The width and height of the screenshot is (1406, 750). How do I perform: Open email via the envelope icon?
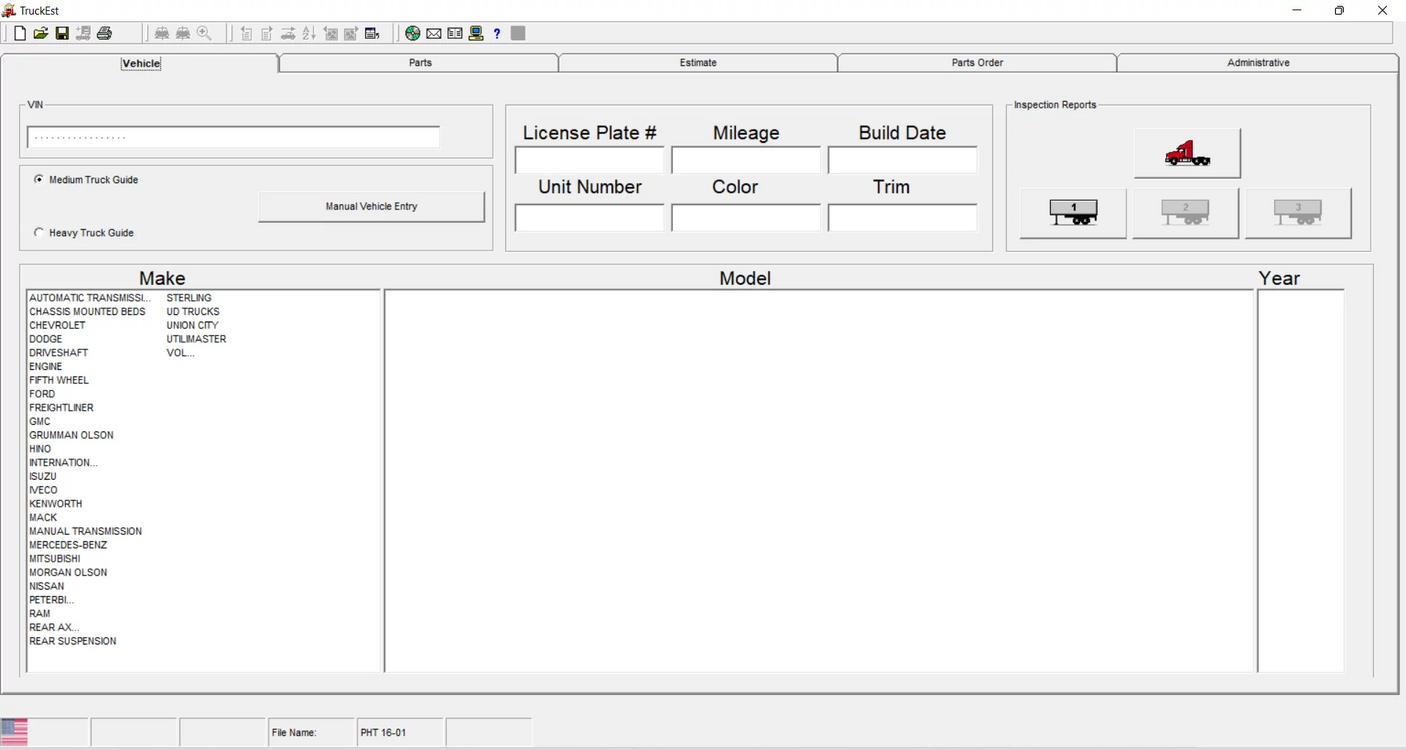click(x=433, y=33)
